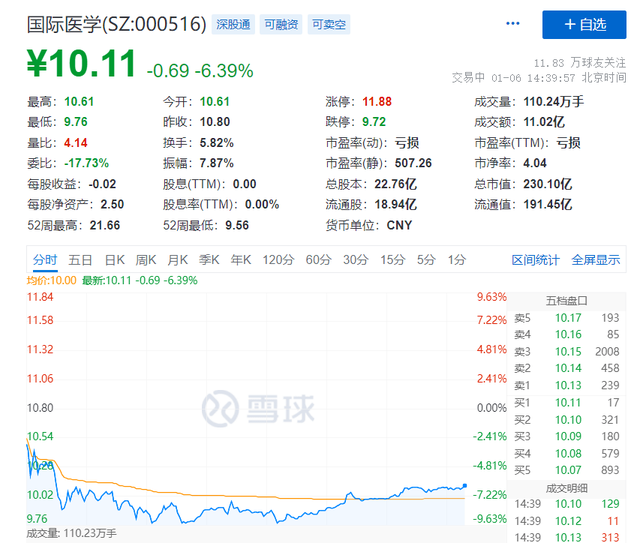Click the 均价:10.00 average price label
Screen dimensions: 640x543
point(51,280)
